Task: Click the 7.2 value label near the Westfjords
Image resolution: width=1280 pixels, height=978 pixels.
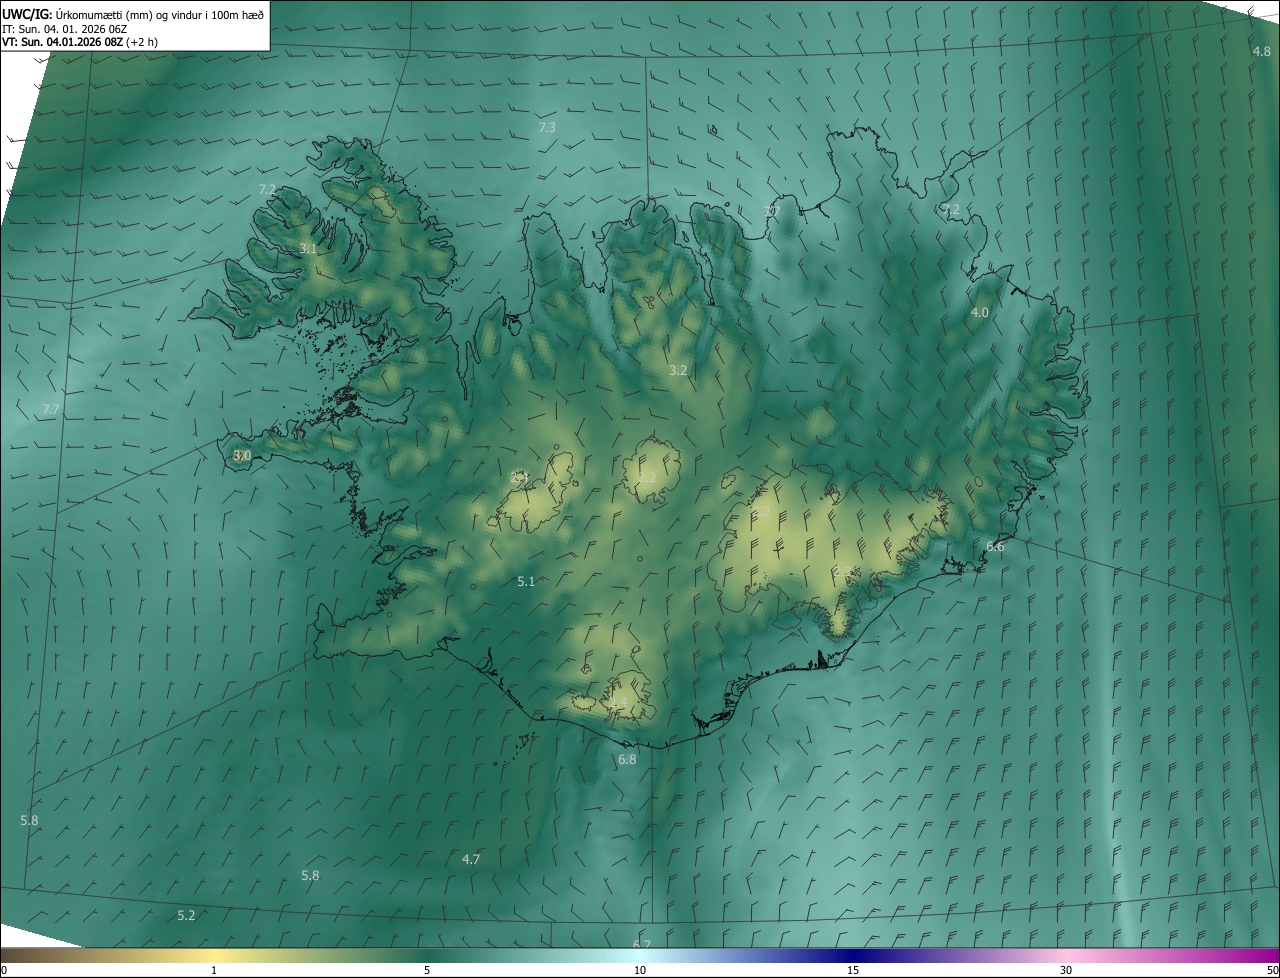Action: pyautogui.click(x=267, y=190)
